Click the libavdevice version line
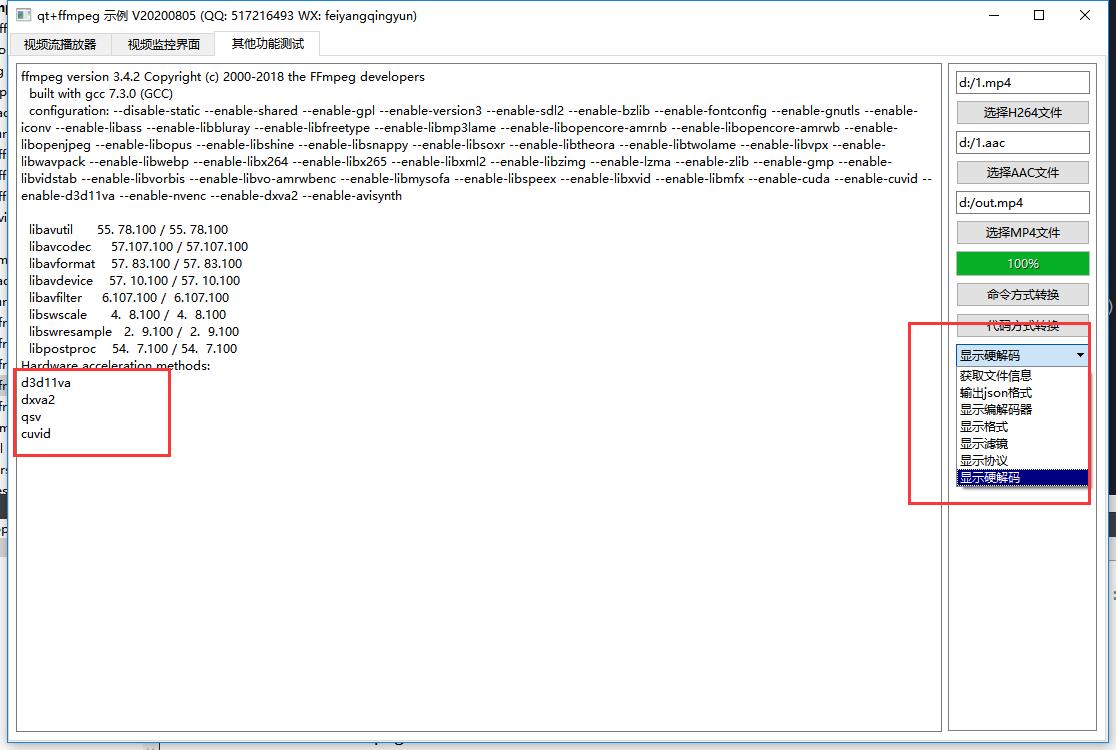 click(135, 281)
